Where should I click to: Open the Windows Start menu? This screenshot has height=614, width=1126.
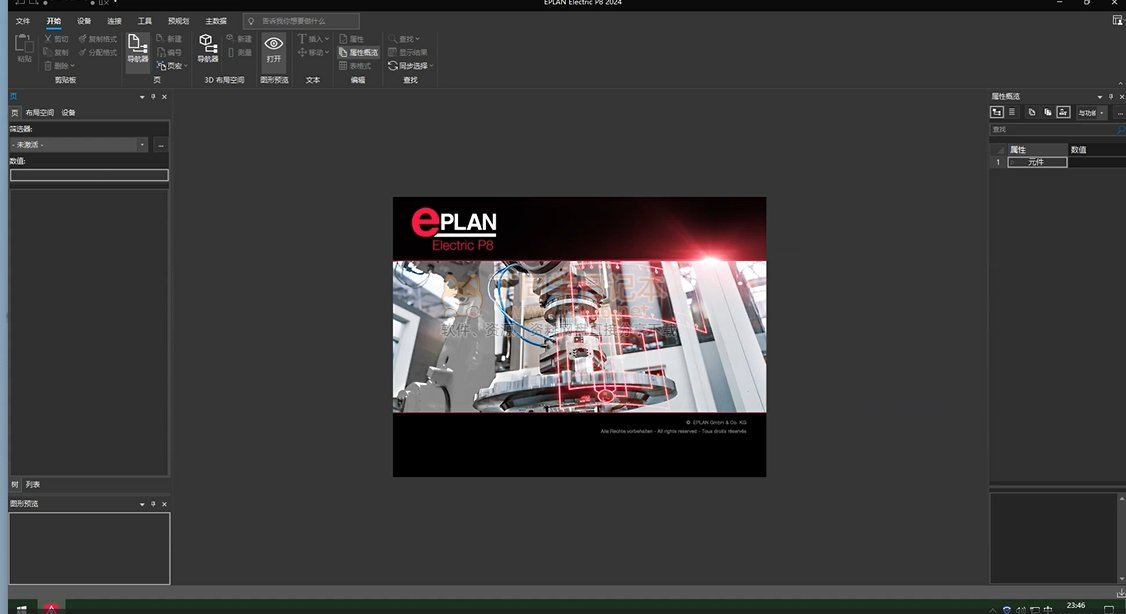21,608
